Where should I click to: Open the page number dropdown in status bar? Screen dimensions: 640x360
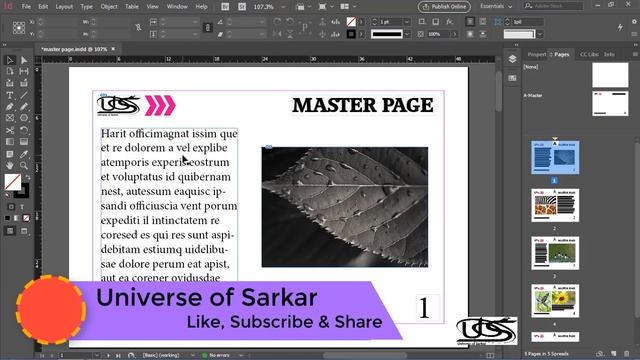click(96, 356)
